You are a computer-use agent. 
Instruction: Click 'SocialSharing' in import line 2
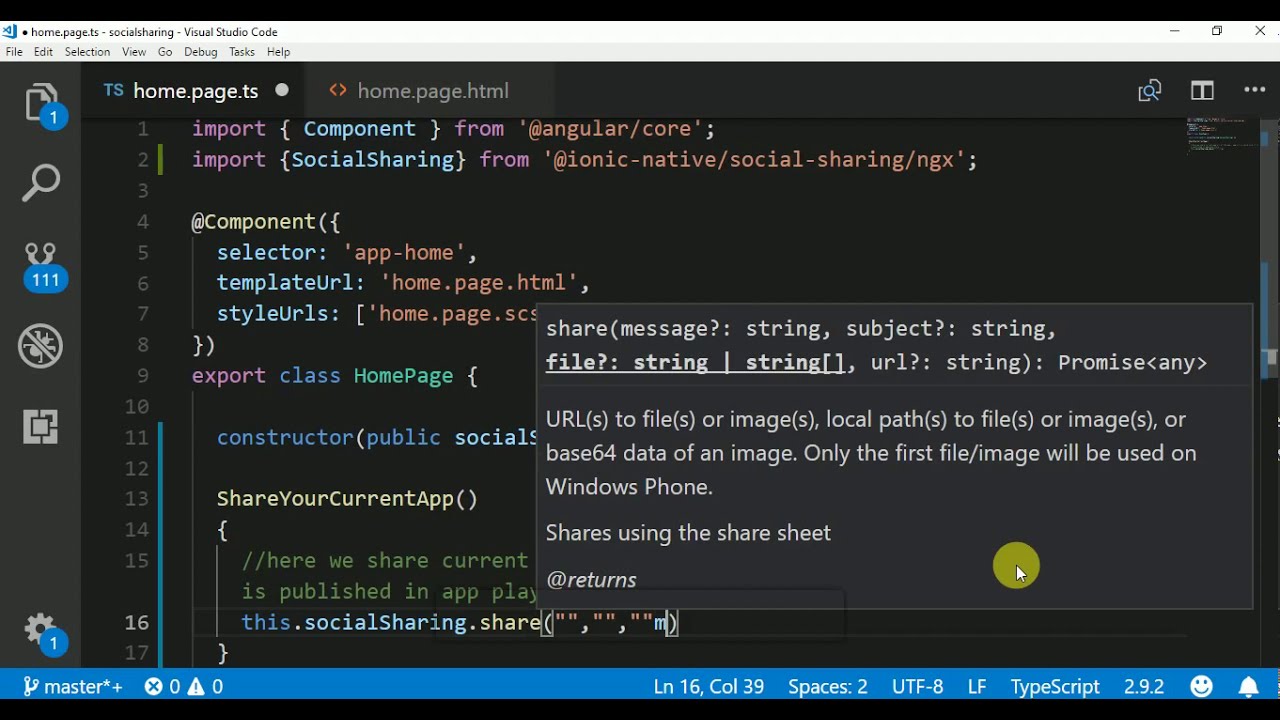[373, 160]
